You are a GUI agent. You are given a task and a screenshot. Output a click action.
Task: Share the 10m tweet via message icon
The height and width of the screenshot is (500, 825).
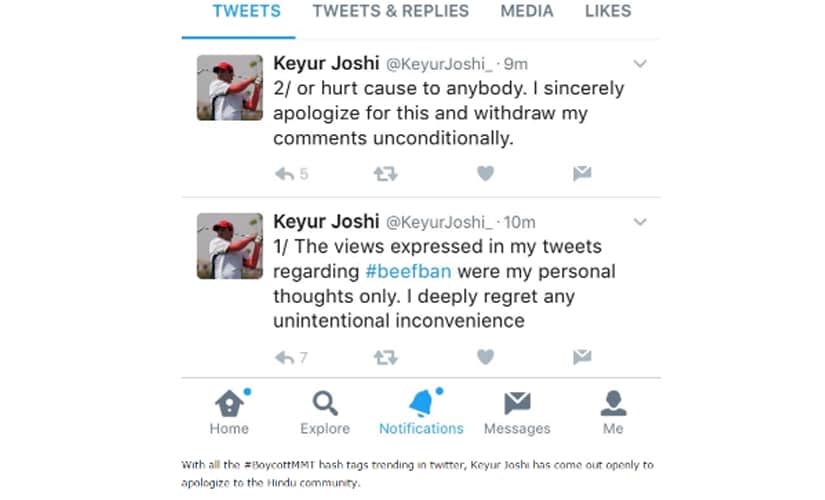click(x=582, y=357)
